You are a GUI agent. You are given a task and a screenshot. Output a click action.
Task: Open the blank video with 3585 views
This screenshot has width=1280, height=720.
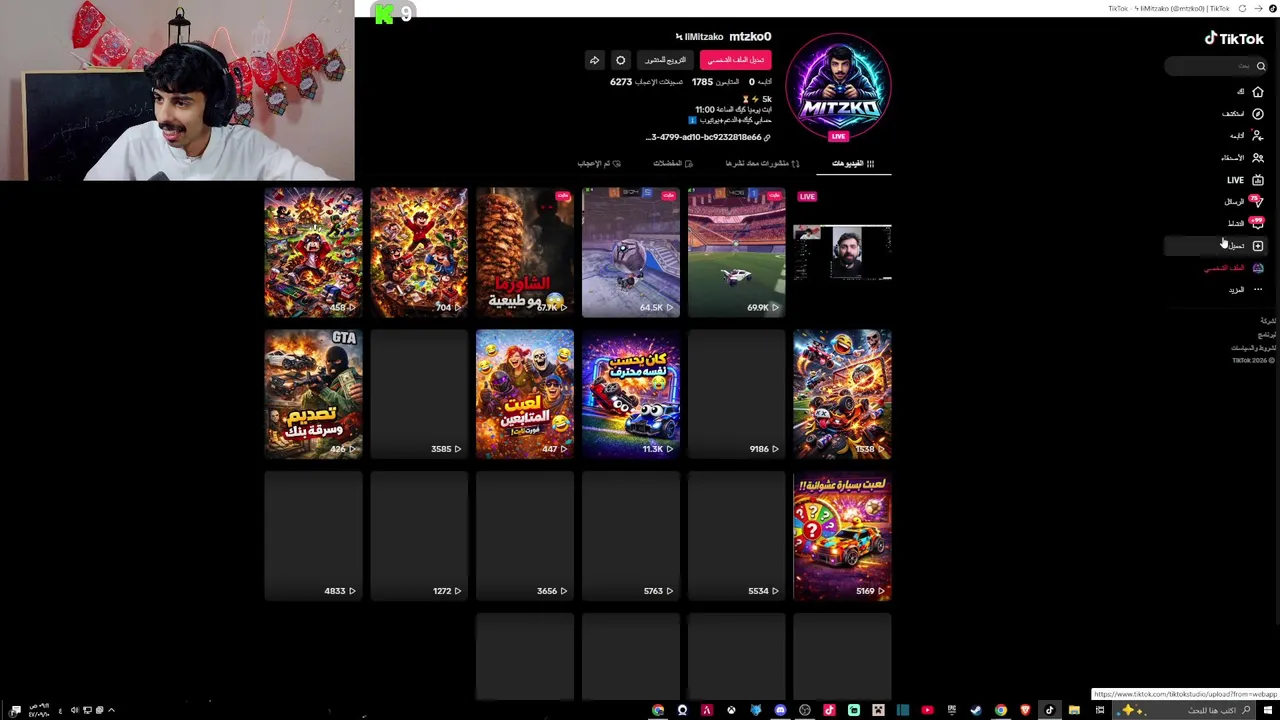coord(419,394)
